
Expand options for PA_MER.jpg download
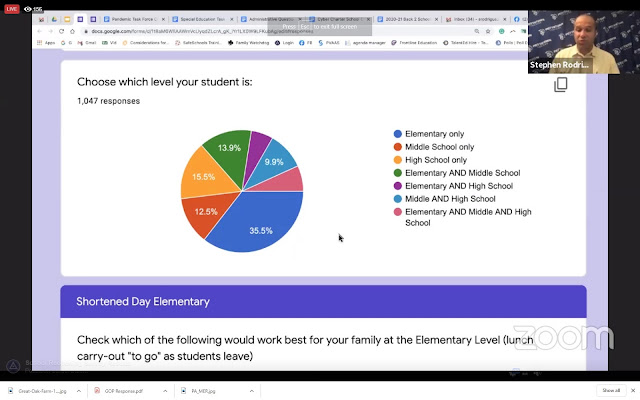[x=251, y=391]
